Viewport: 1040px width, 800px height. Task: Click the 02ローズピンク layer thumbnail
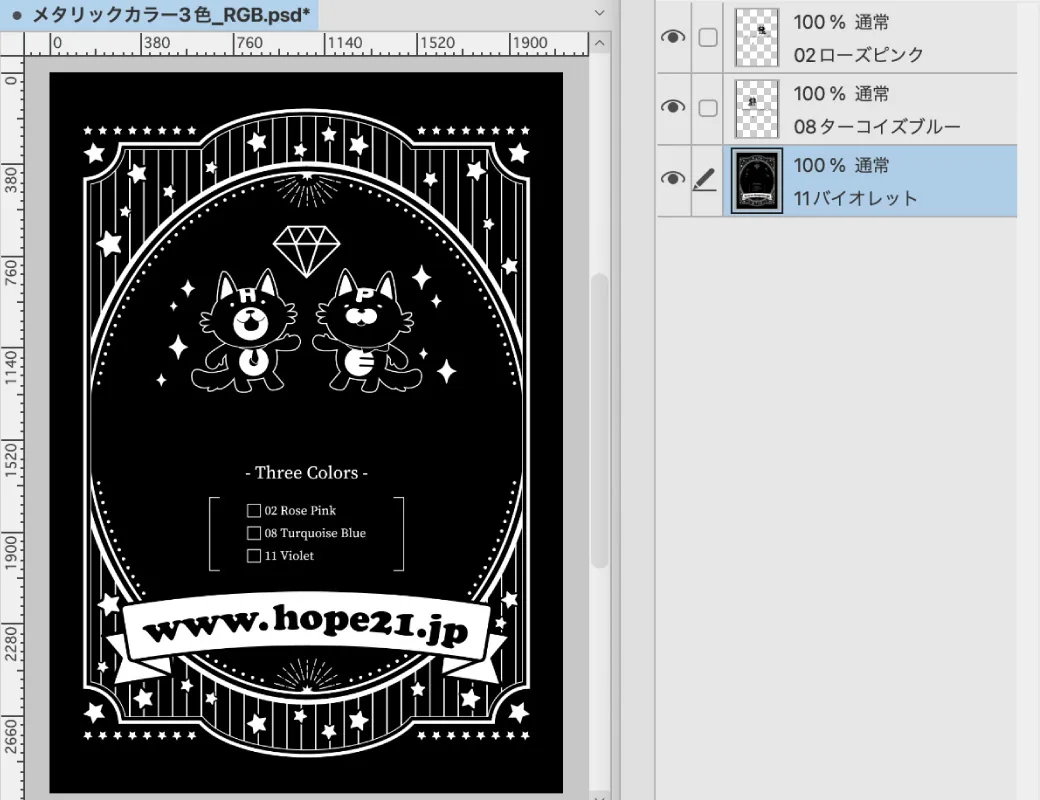tap(756, 37)
